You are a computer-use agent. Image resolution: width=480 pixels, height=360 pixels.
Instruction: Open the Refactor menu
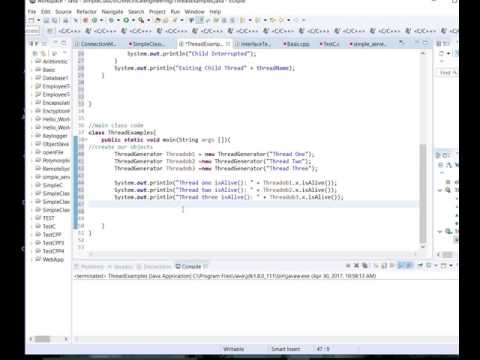[x=86, y=12]
